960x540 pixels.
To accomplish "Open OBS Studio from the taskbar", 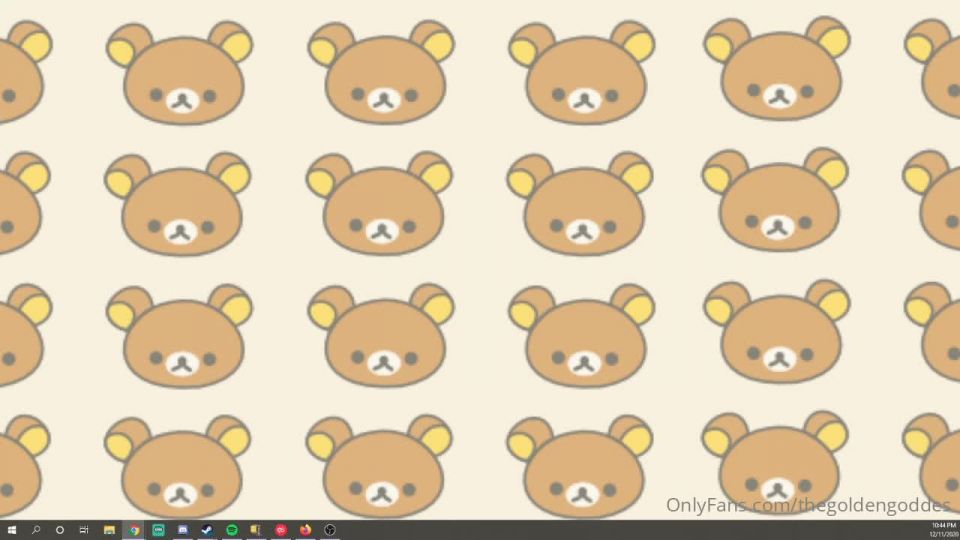I will (x=329, y=530).
